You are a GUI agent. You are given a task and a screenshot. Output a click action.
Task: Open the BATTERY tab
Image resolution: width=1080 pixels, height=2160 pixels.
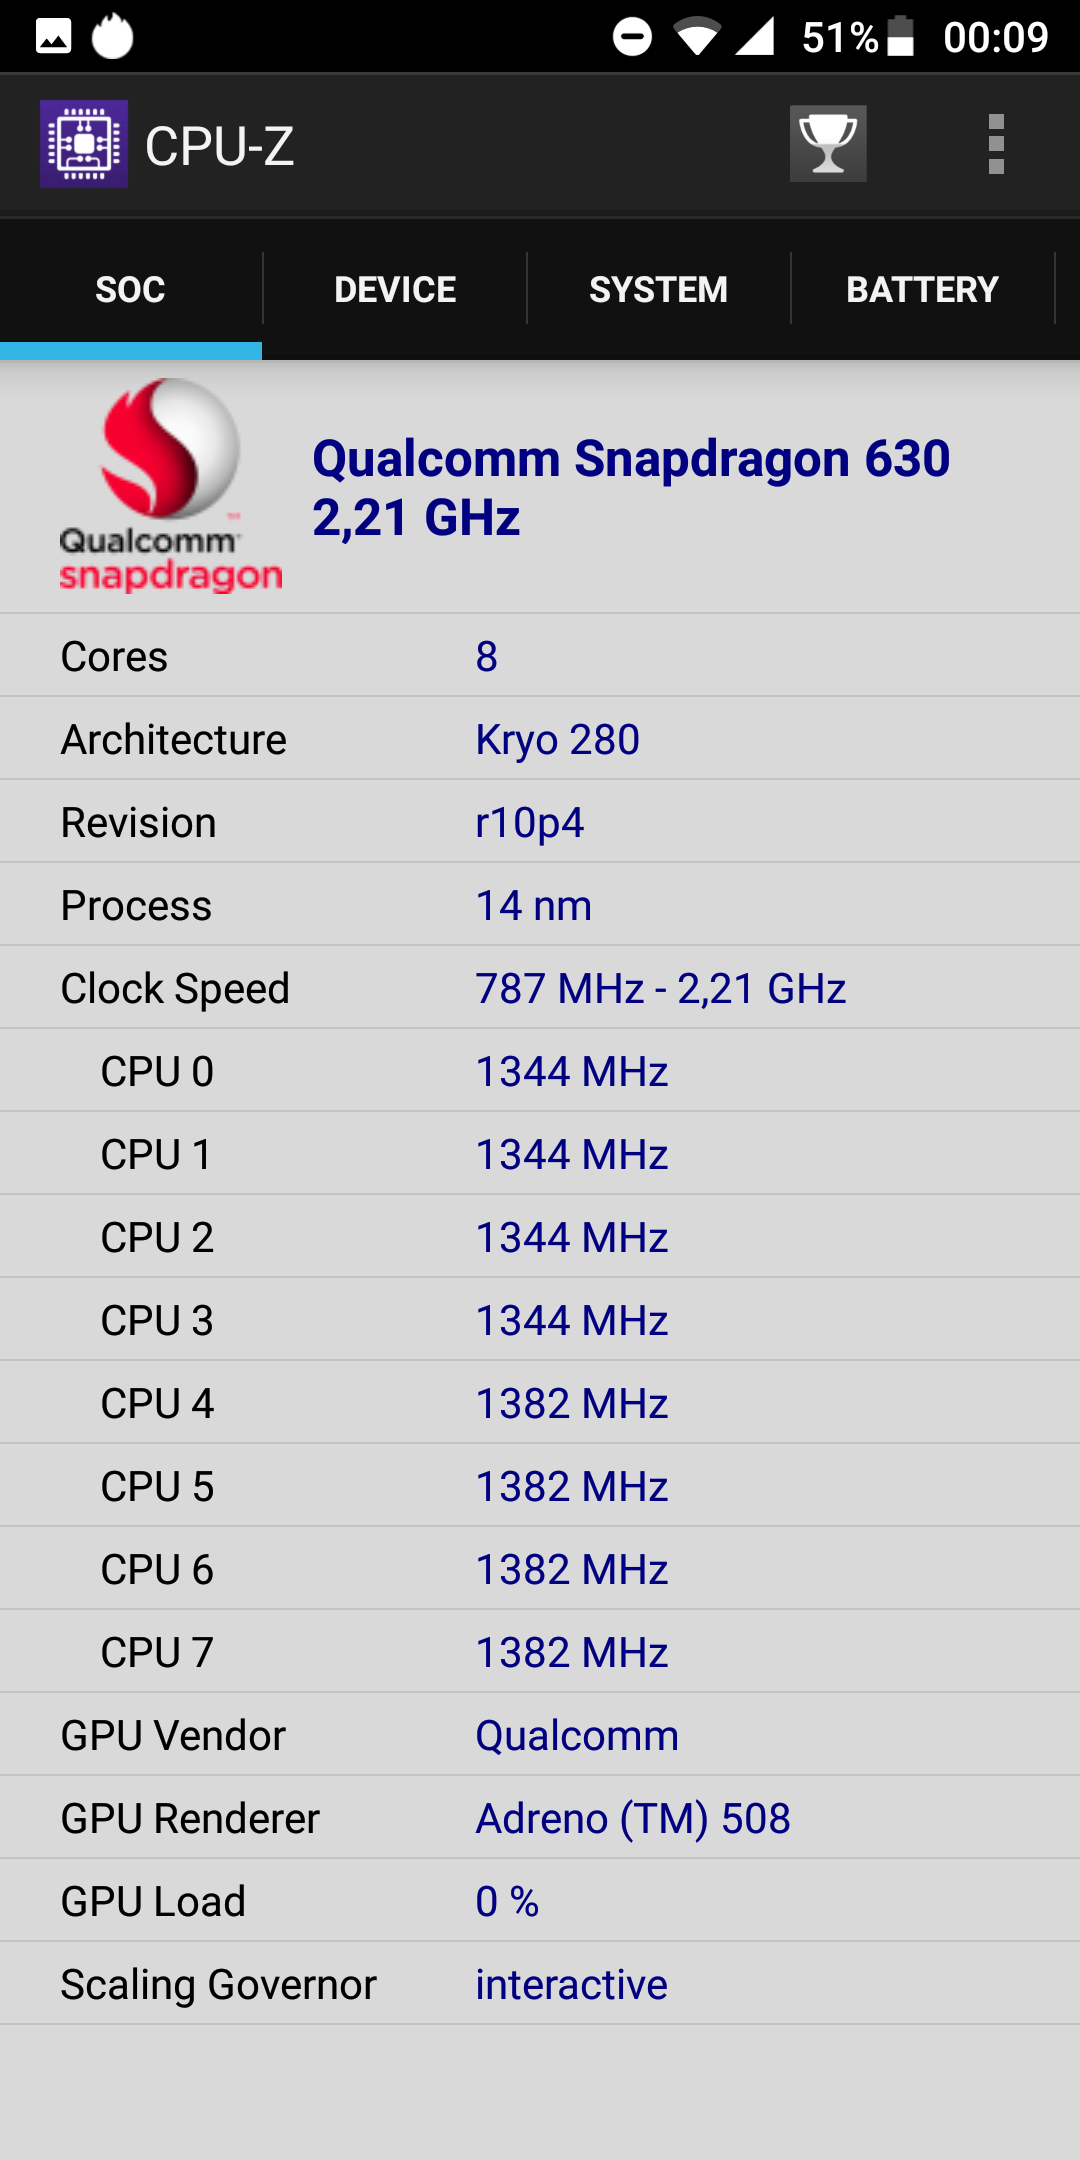922,289
